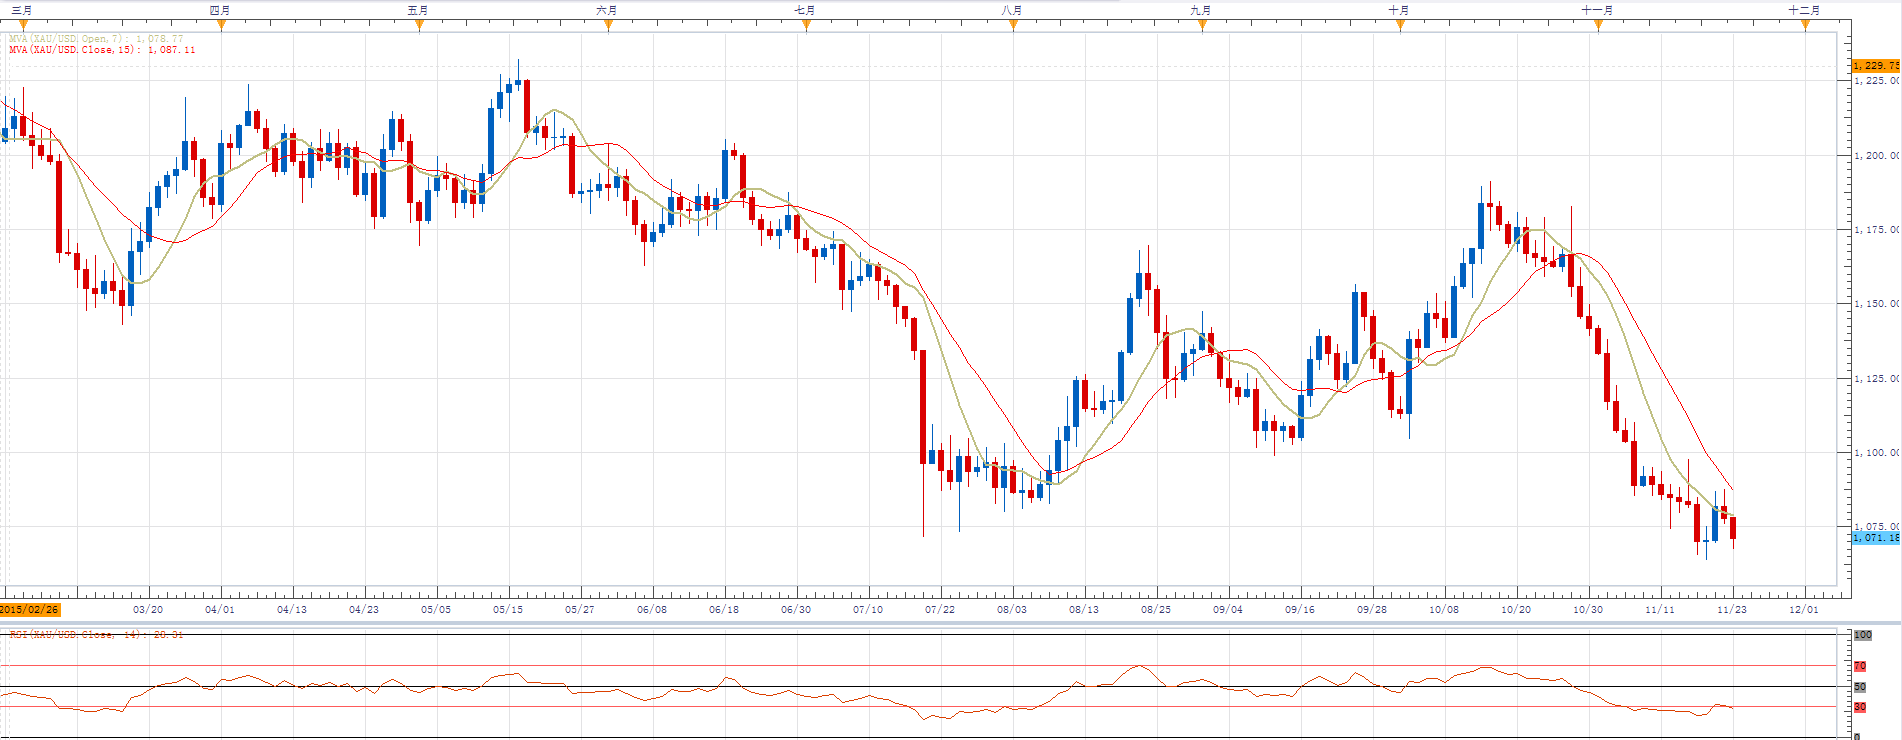Click the RSI 70 overbought level label
This screenshot has height=740, width=1902.
pyautogui.click(x=1860, y=666)
